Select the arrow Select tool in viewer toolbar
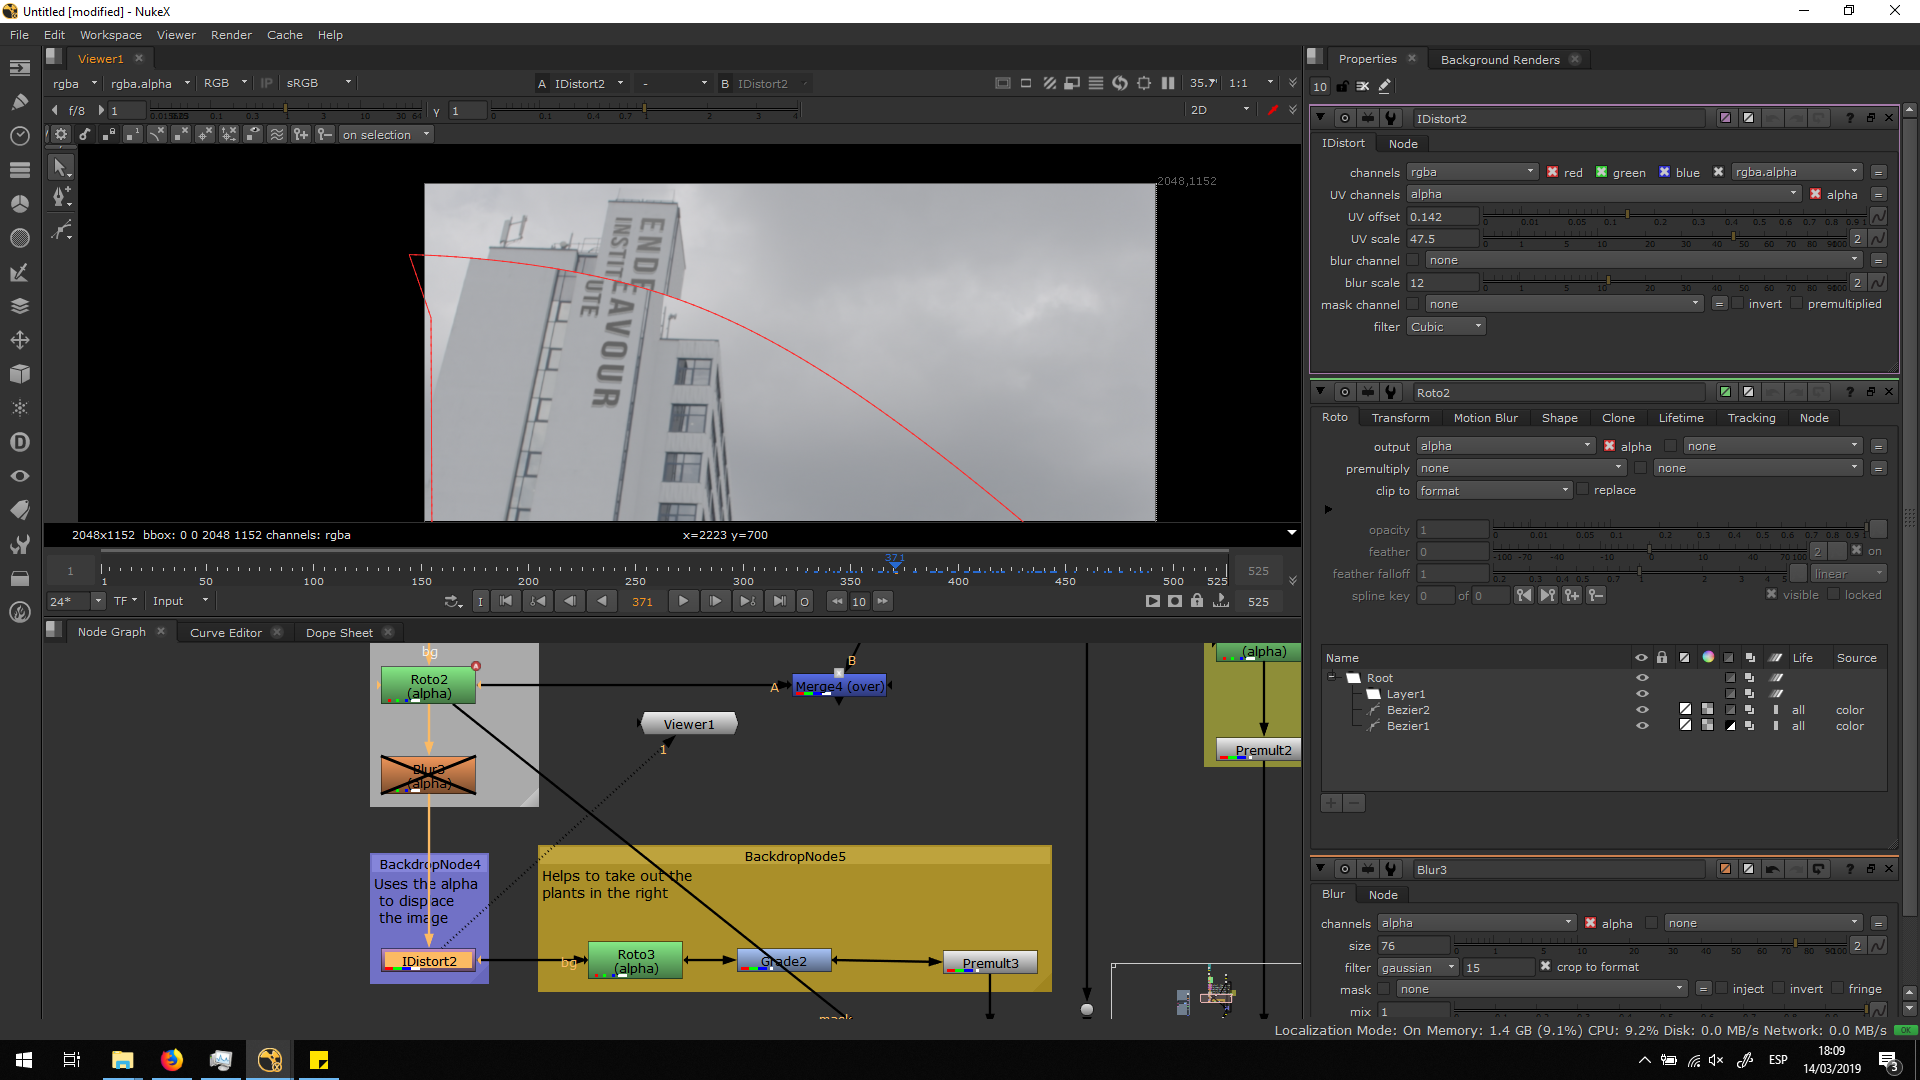This screenshot has width=1920, height=1080. (60, 167)
